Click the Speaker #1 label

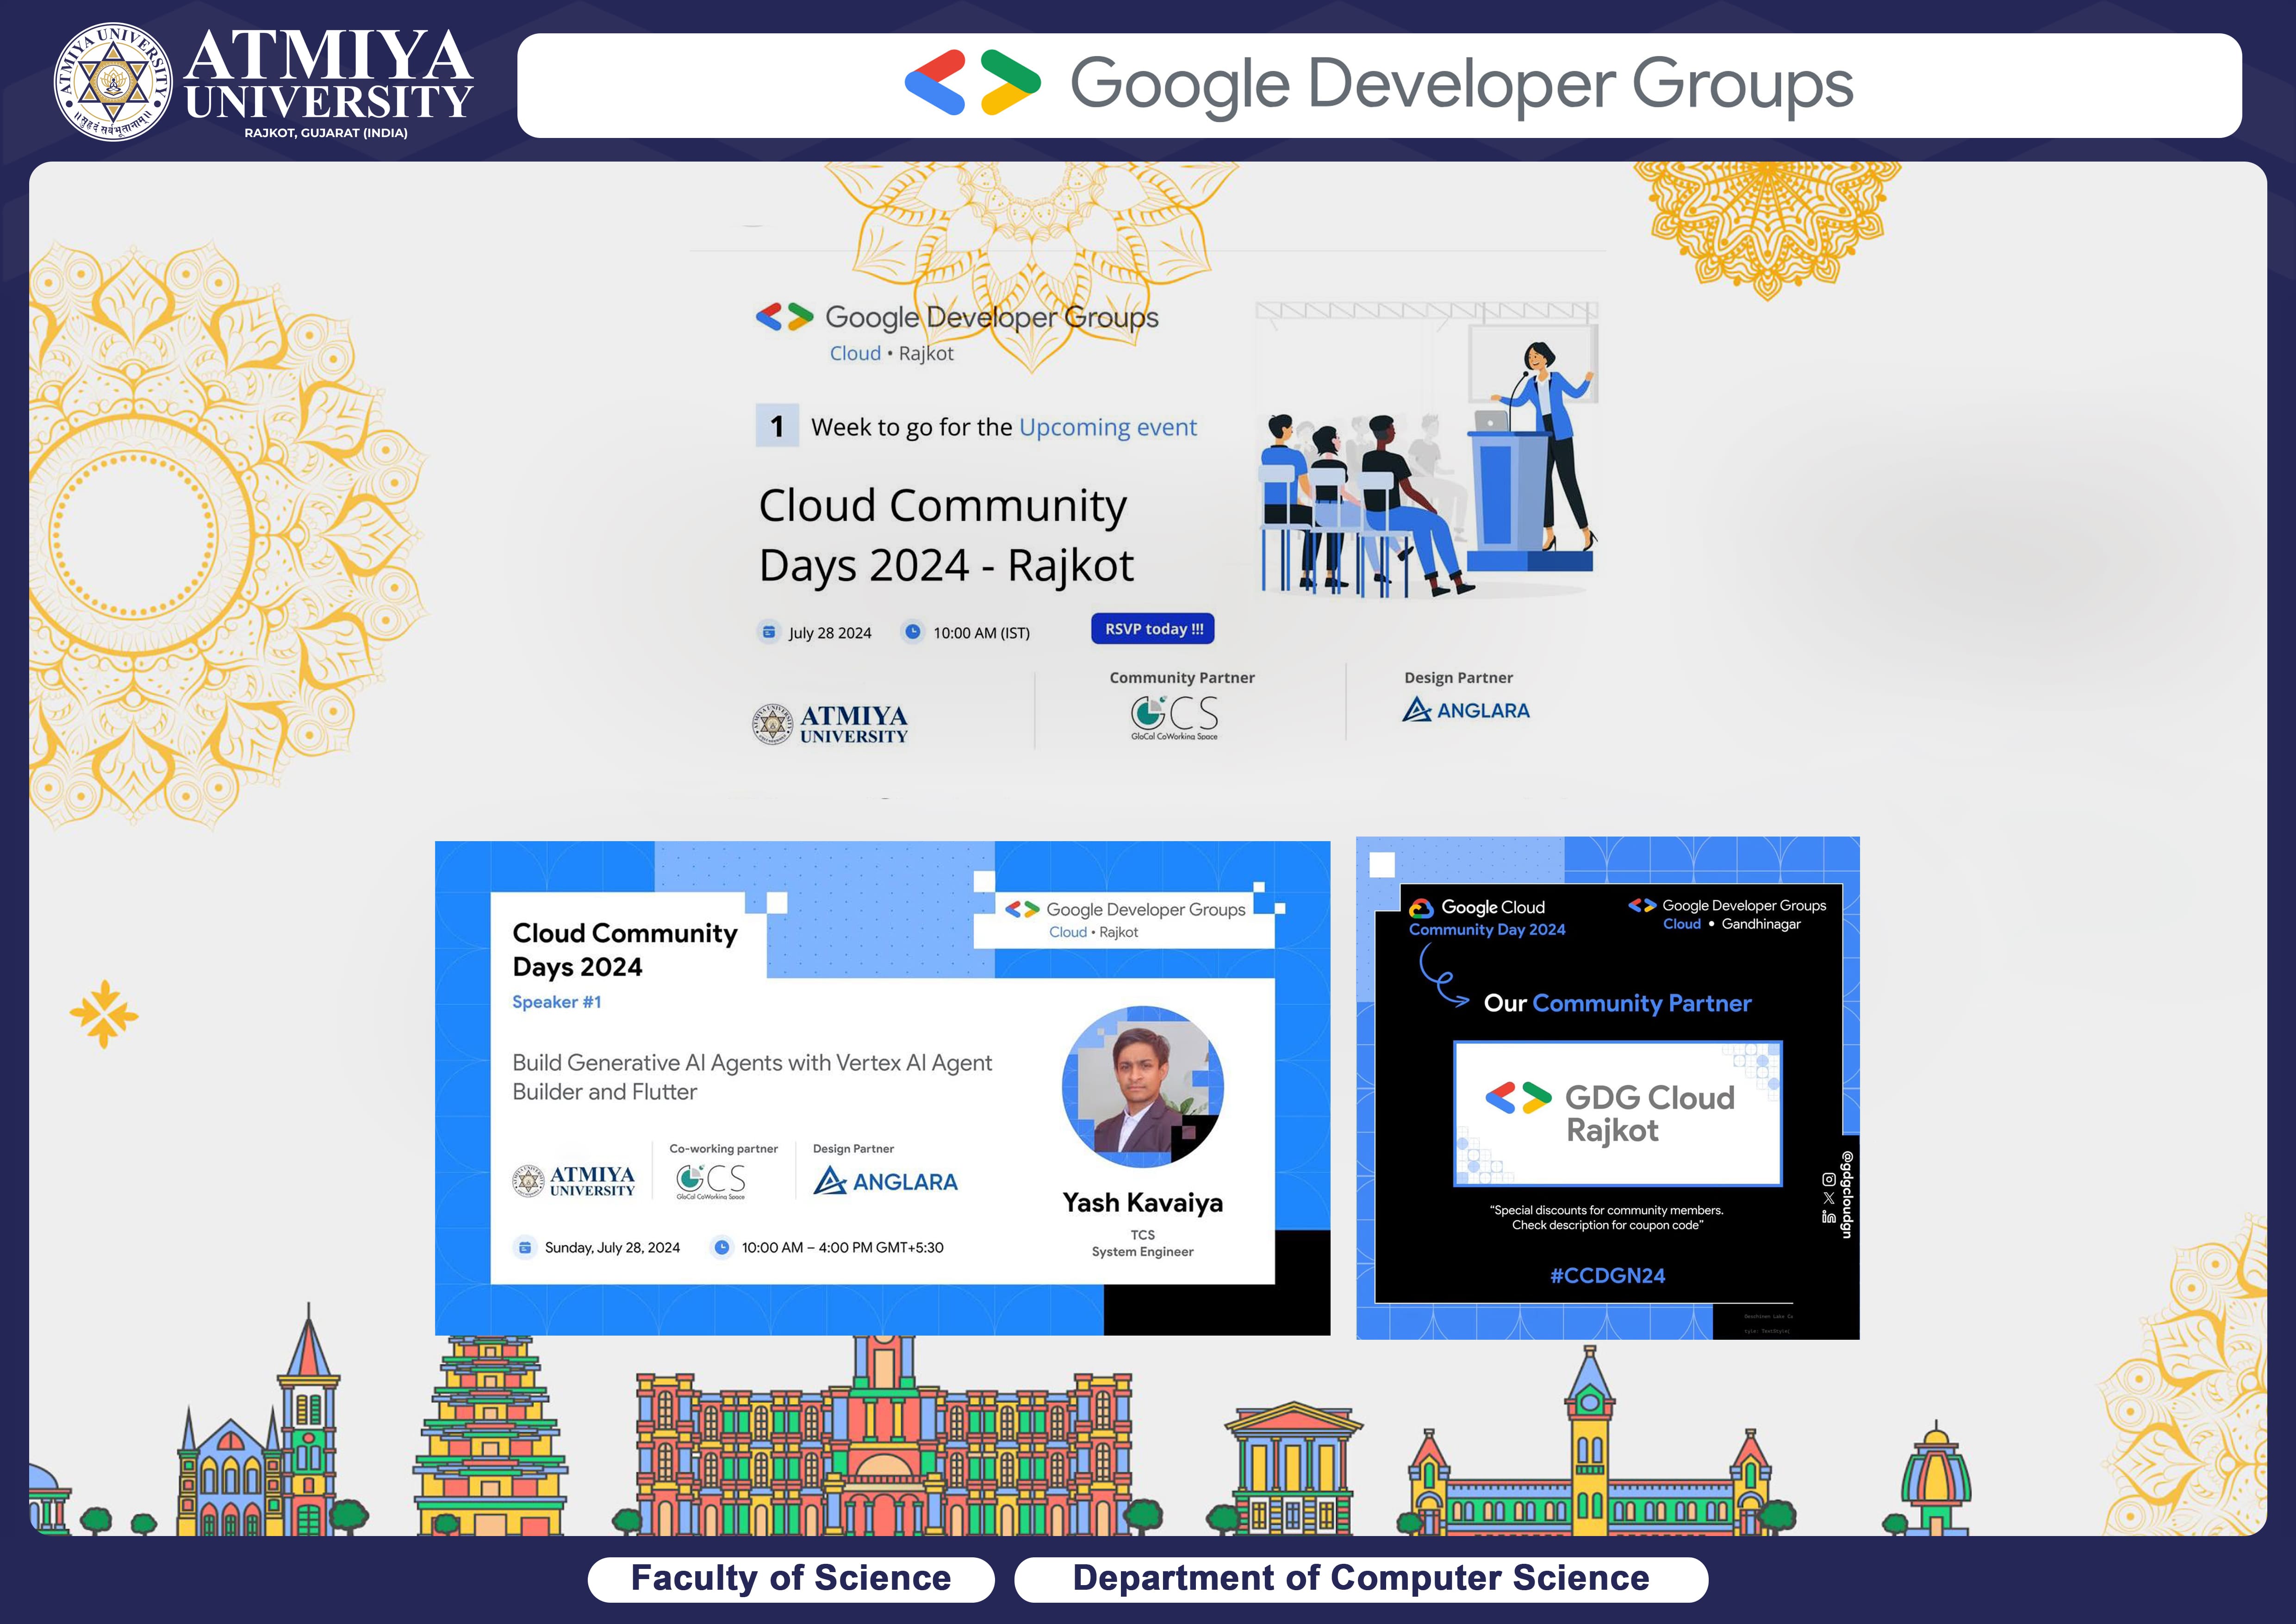[557, 1002]
